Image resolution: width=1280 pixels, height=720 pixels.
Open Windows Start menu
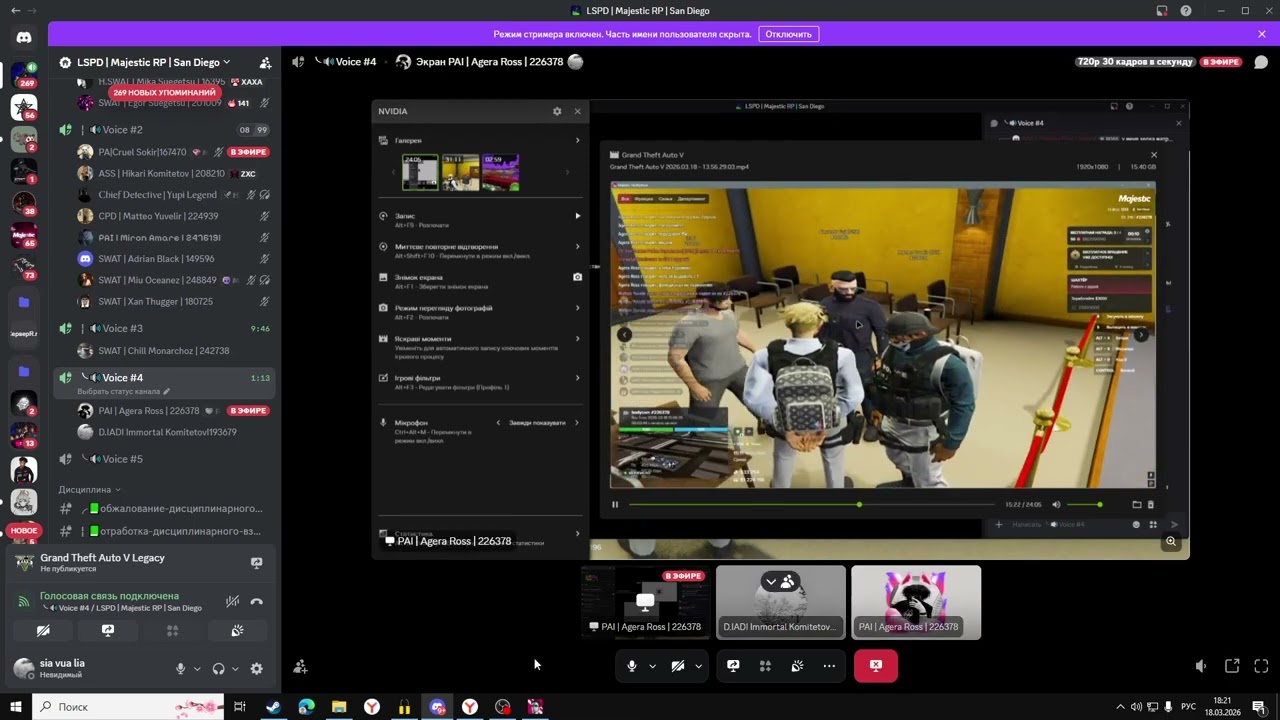click(x=16, y=707)
